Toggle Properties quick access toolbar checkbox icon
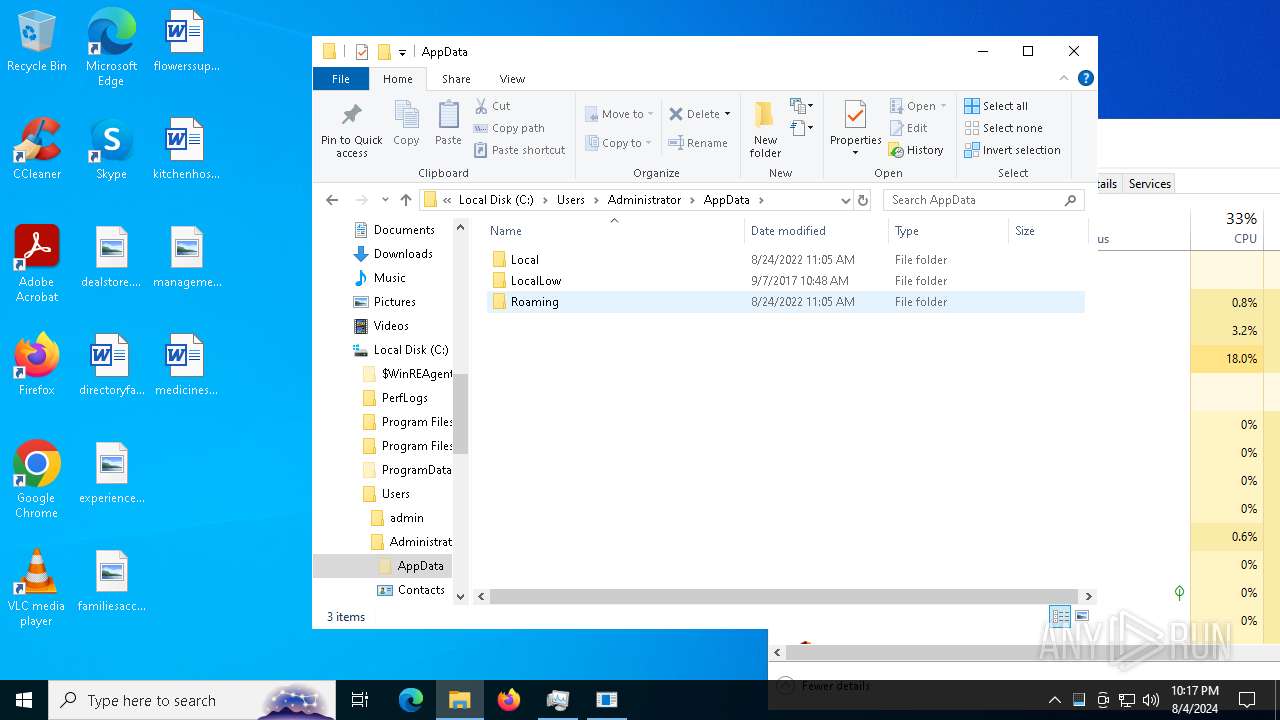Screen dimensions: 1280x720 click(x=362, y=52)
